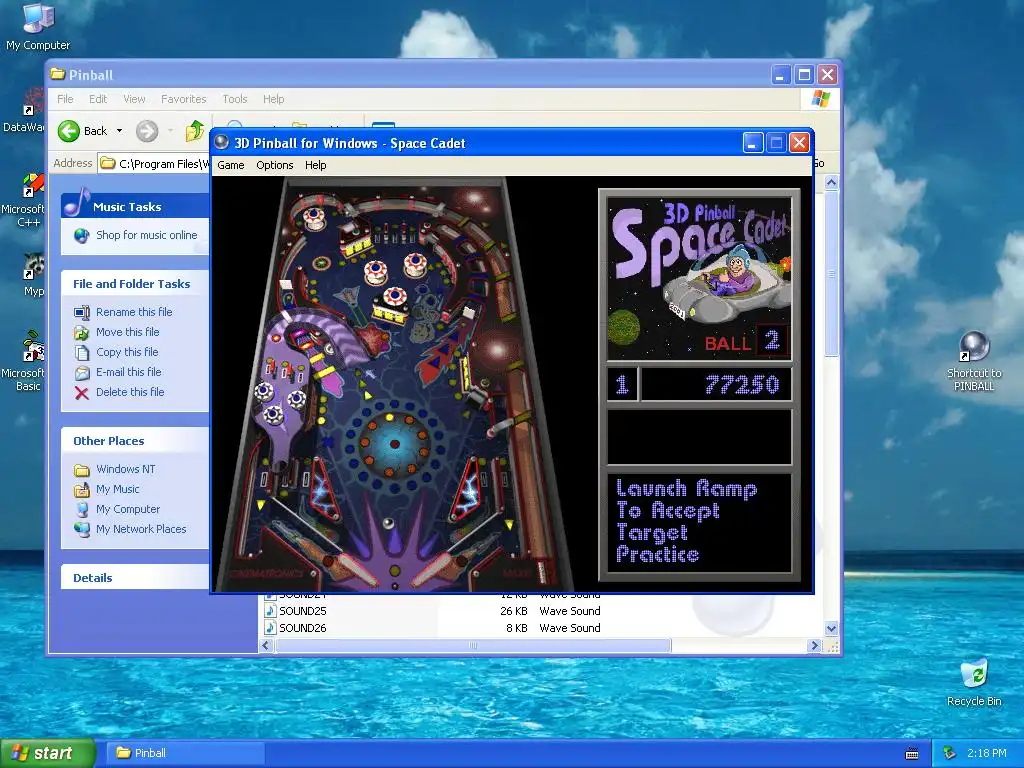1024x768 pixels.
Task: Click the Forward arrow in Explorer toolbar
Action: (x=147, y=131)
